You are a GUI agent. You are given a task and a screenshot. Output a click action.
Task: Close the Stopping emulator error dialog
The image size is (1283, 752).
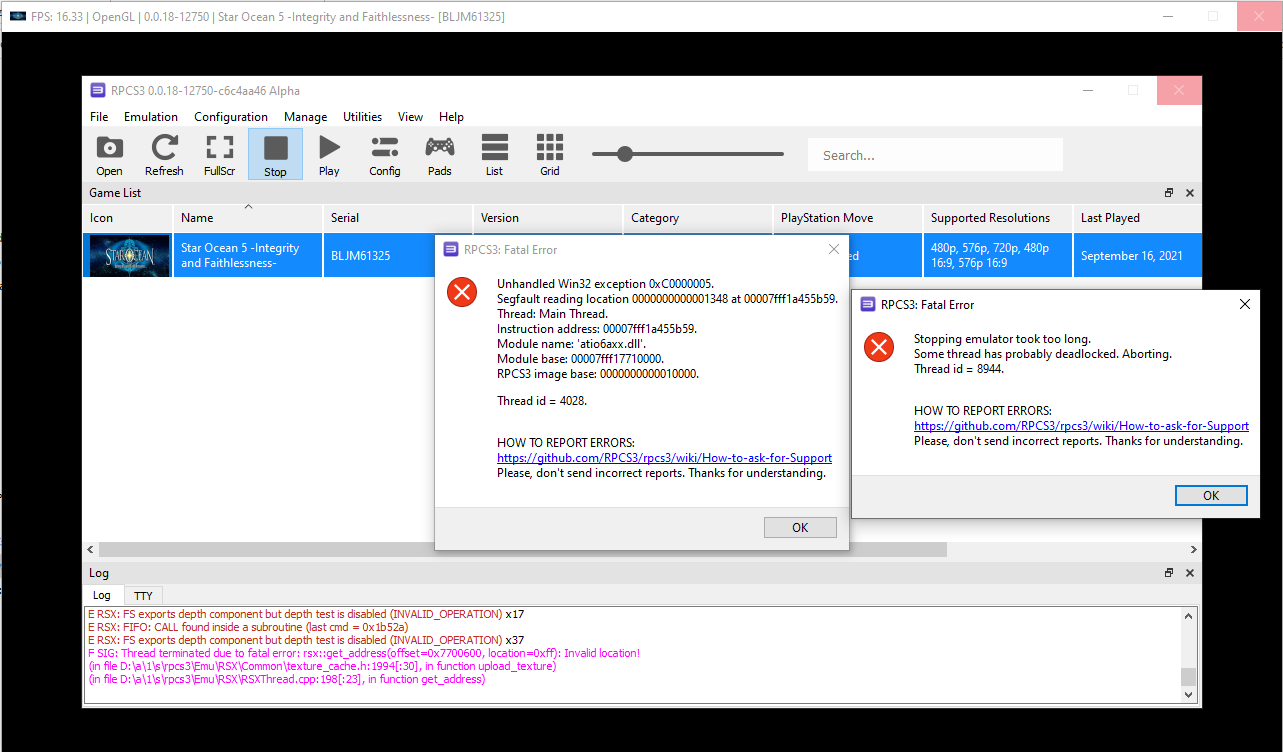[1244, 304]
